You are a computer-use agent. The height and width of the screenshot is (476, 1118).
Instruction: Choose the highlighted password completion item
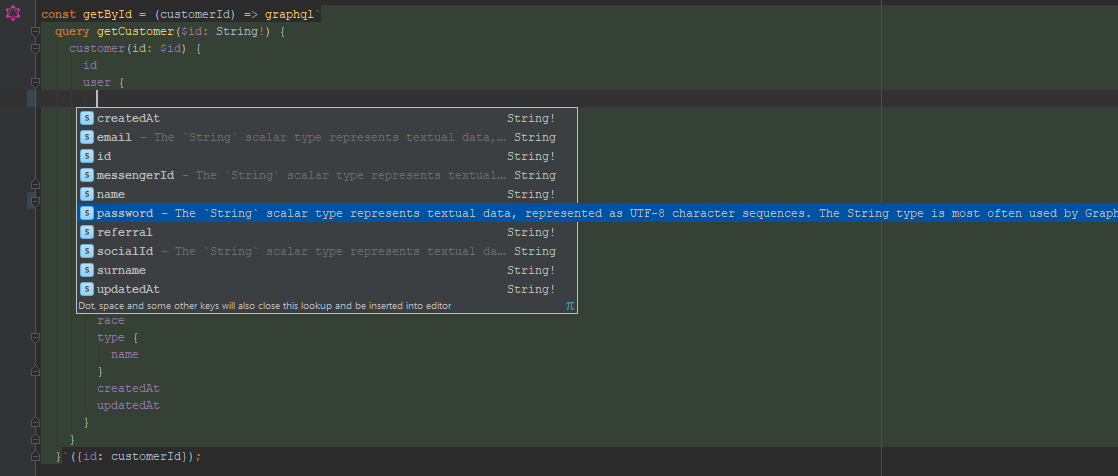[x=125, y=213]
